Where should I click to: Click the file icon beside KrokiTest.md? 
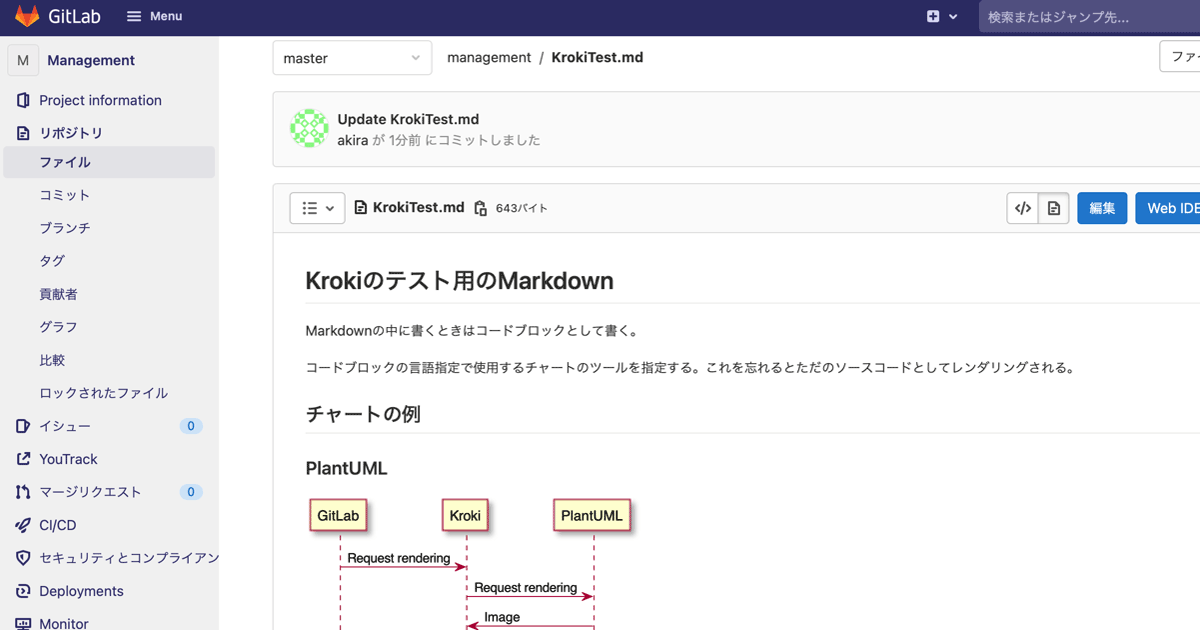click(361, 208)
